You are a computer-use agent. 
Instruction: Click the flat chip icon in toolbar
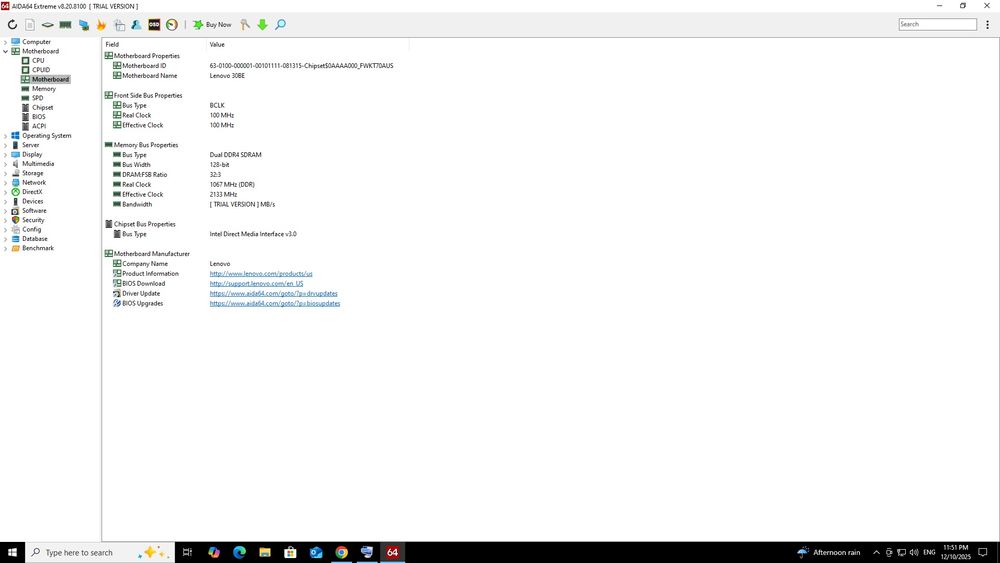pos(48,25)
